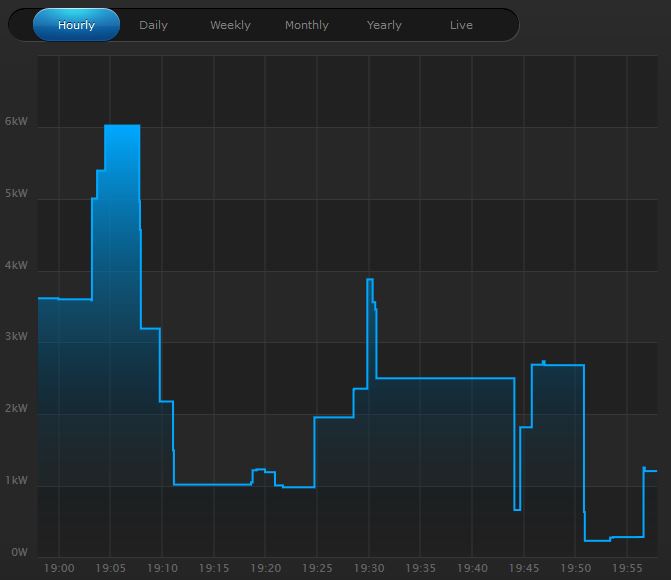Click the 19:45 time label
The image size is (671, 580).
(x=524, y=568)
